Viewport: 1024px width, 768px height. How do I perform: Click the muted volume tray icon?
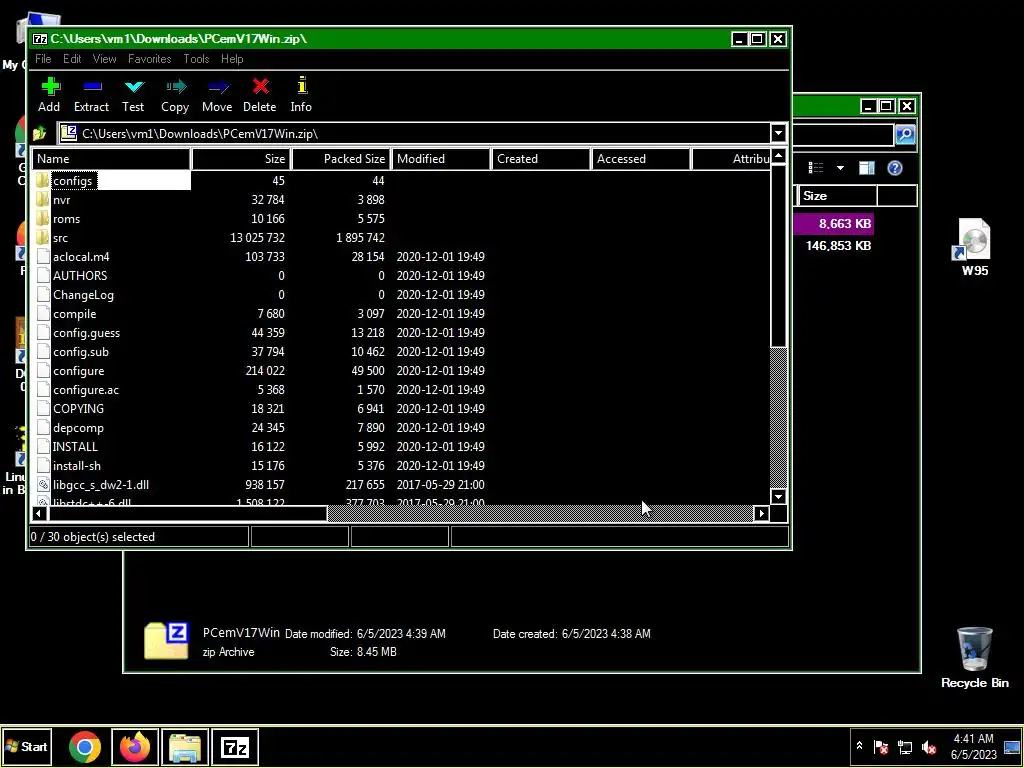[x=929, y=747]
